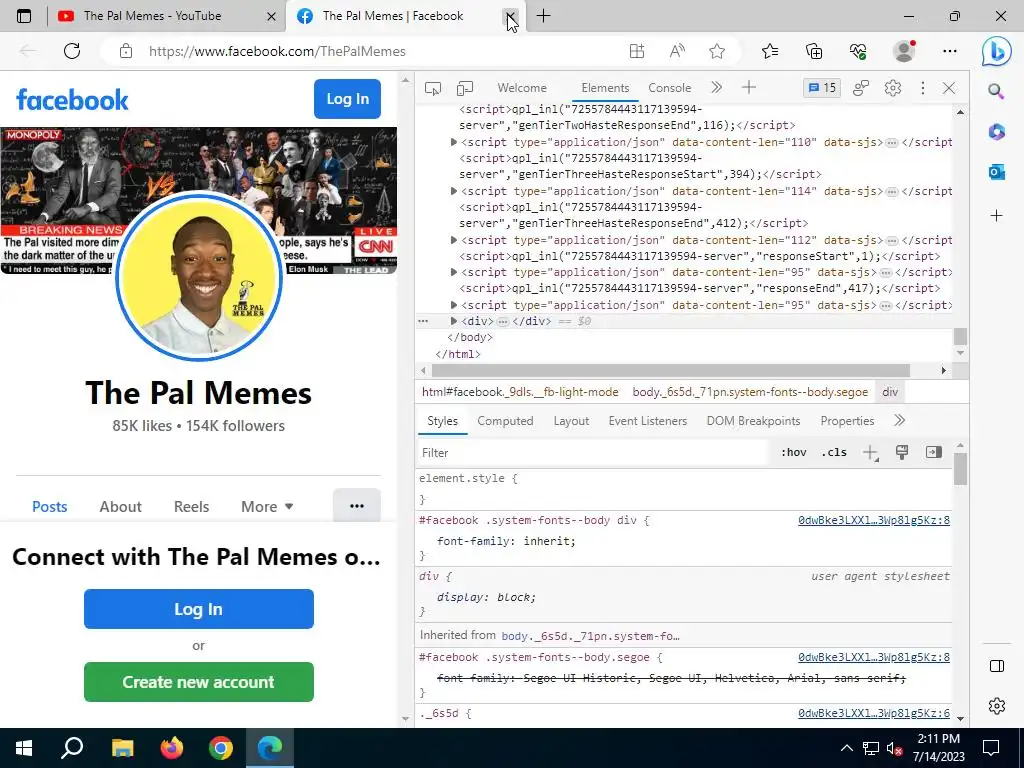Viewport: 1024px width, 768px height.
Task: Show more DevTools tabs chevron
Action: (x=716, y=88)
